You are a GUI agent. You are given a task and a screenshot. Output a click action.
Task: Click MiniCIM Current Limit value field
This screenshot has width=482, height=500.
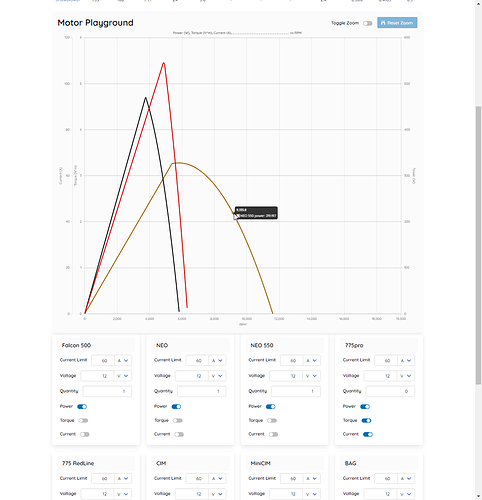pyautogui.click(x=291, y=478)
